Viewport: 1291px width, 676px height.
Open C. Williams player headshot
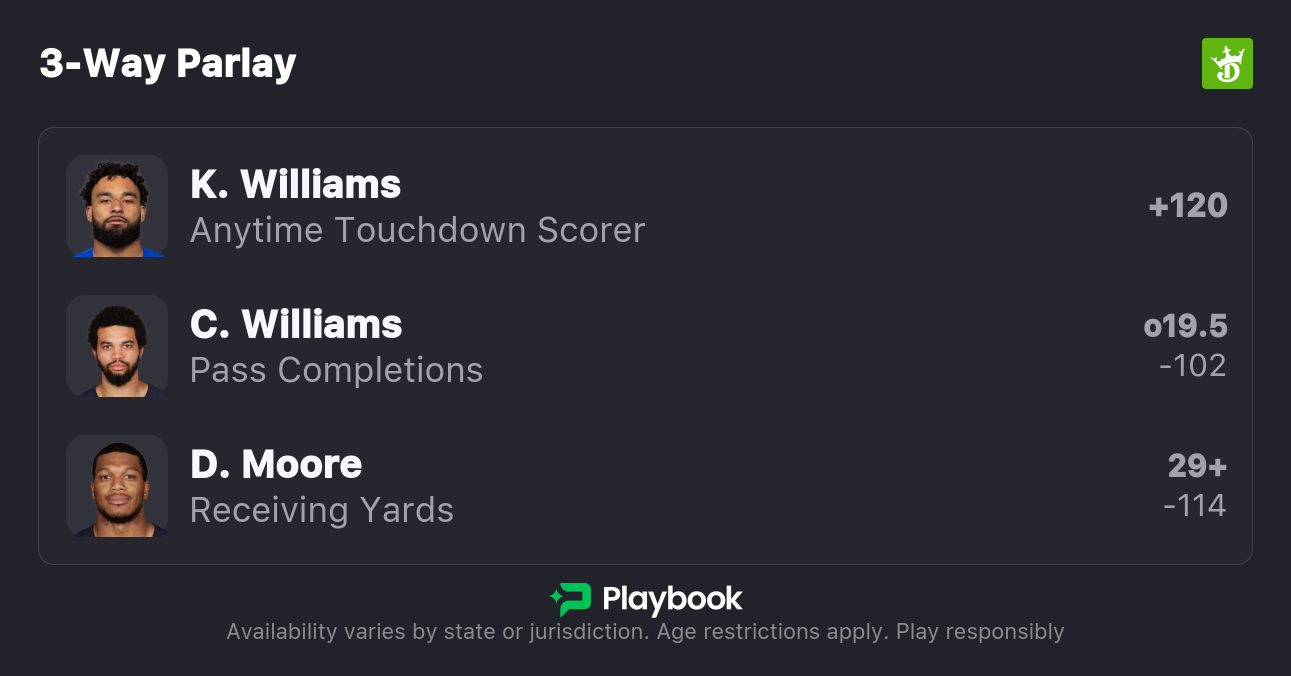[x=117, y=346]
